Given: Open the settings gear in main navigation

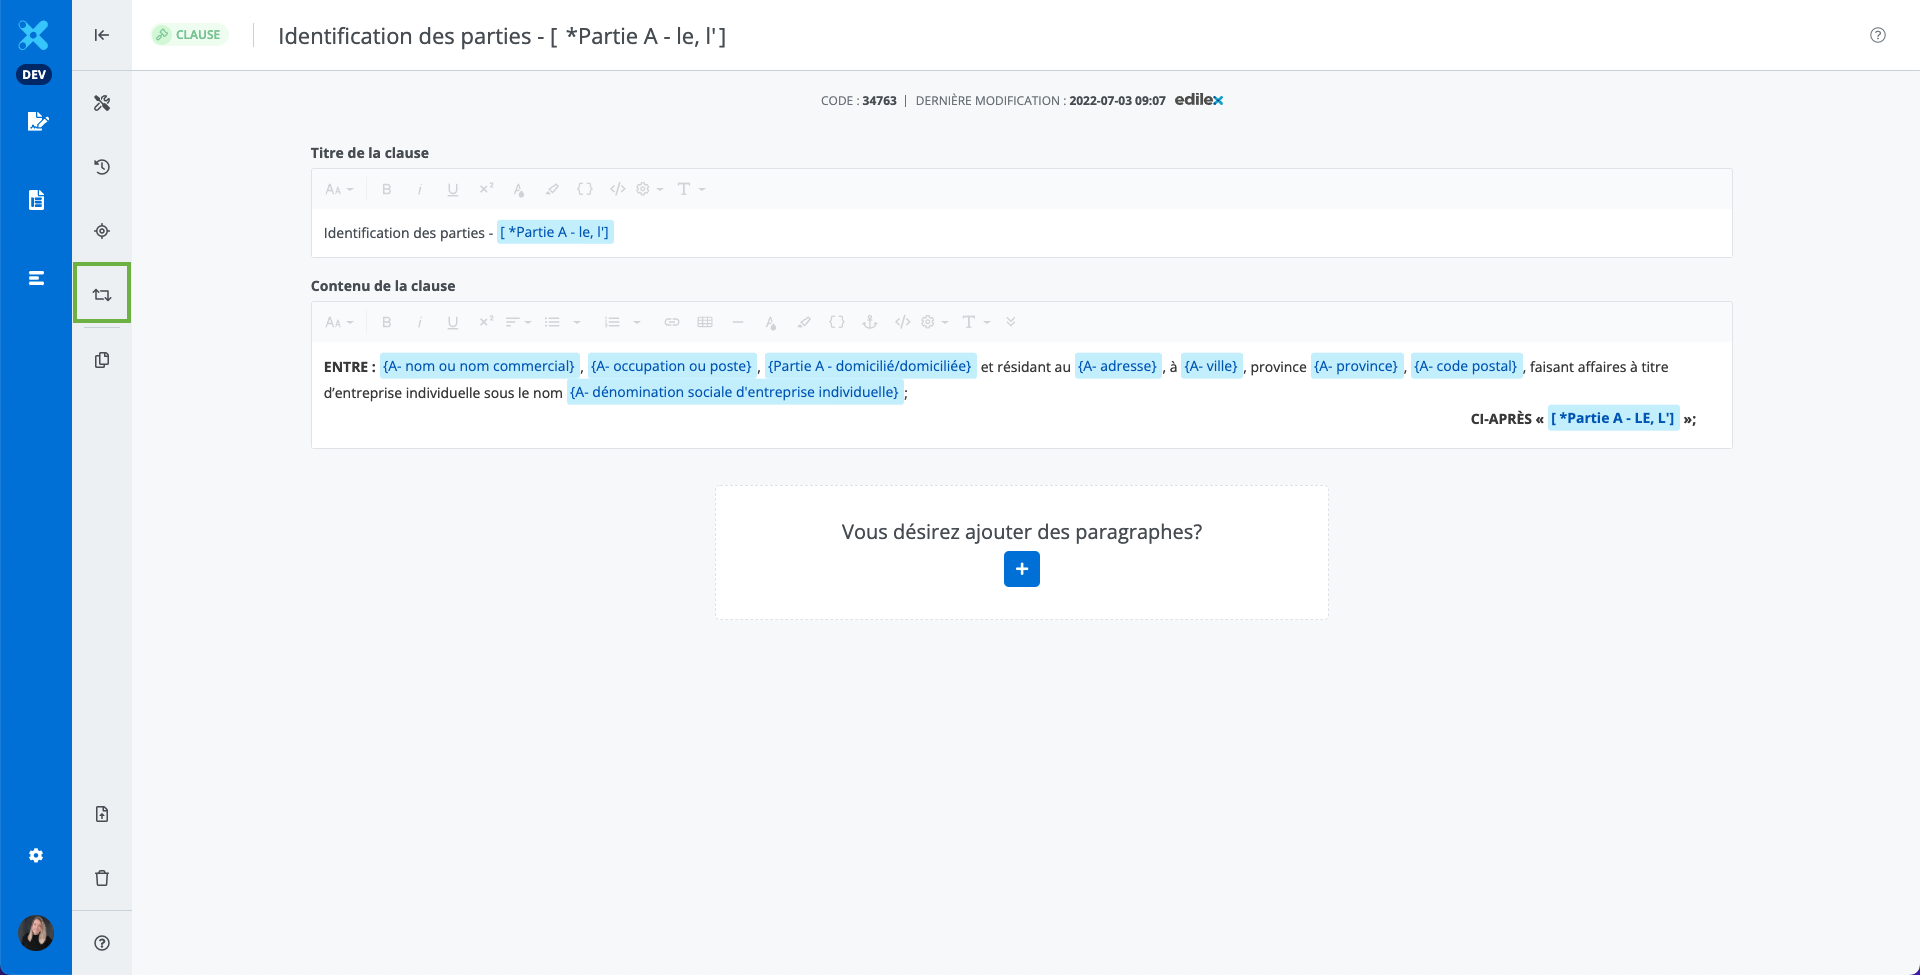Looking at the screenshot, I should click(x=36, y=856).
